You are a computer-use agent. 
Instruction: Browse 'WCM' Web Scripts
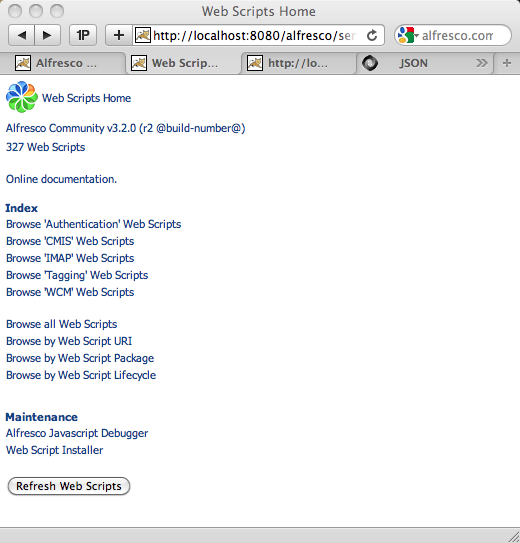click(70, 292)
